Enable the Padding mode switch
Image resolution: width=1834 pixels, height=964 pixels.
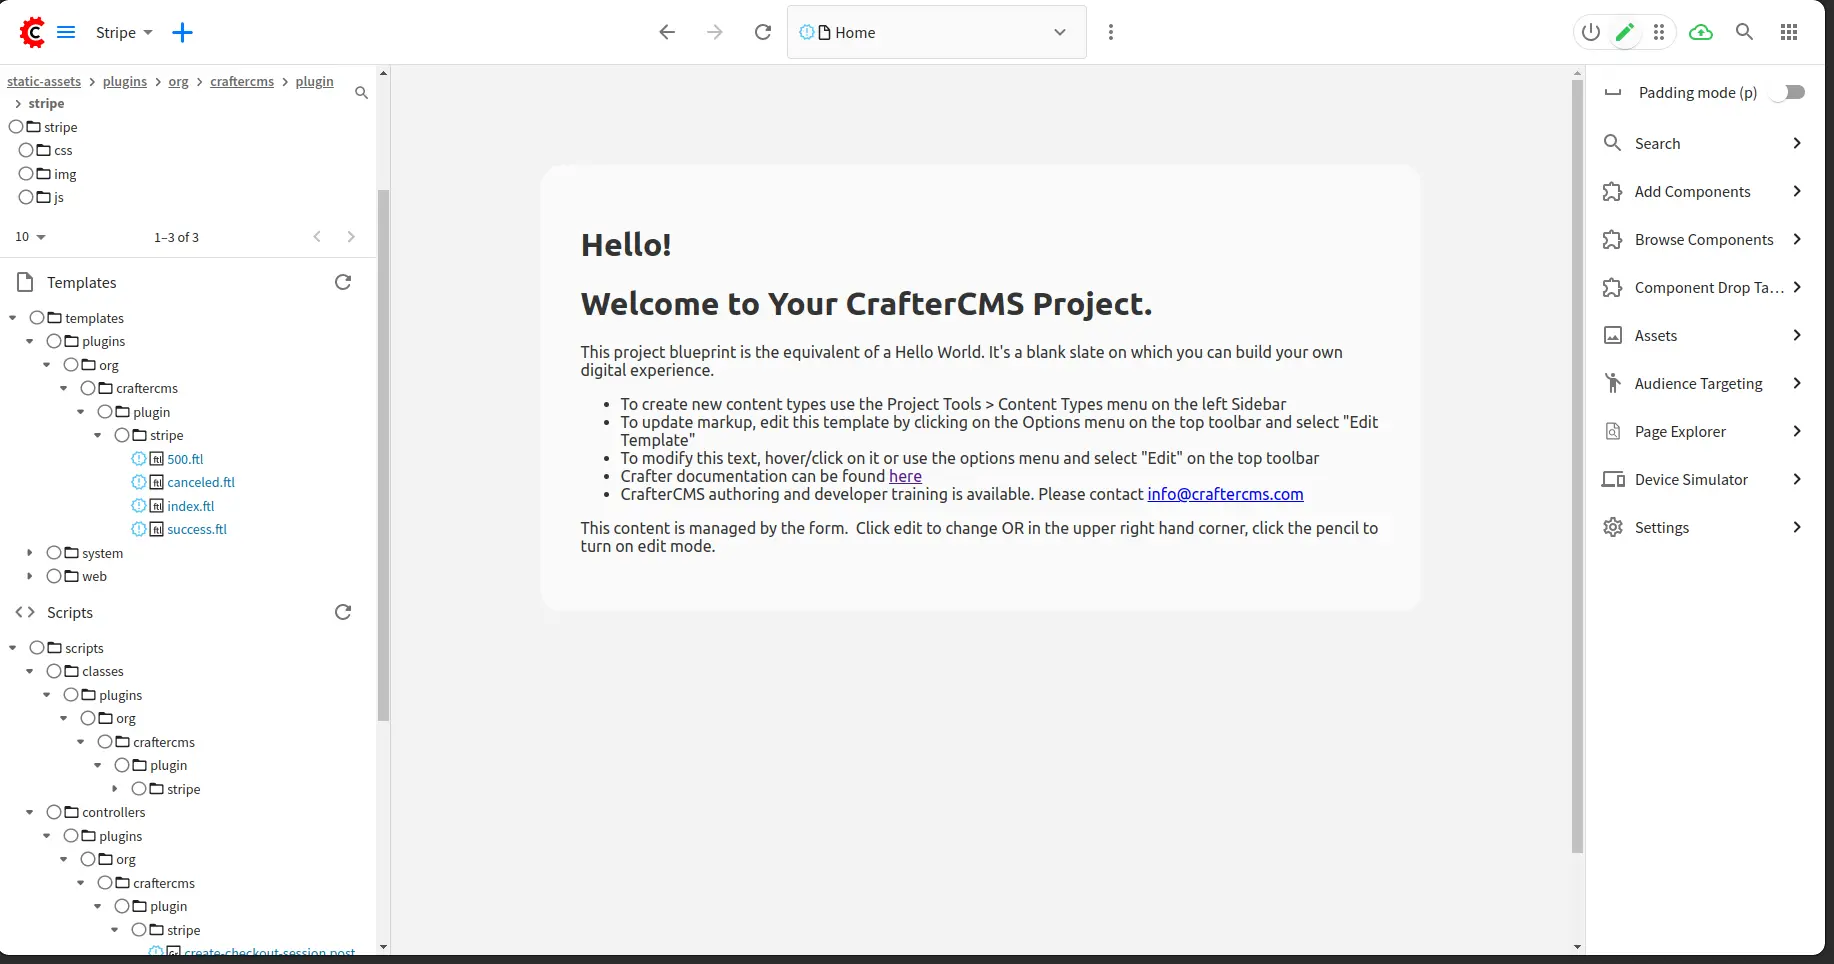pos(1788,92)
